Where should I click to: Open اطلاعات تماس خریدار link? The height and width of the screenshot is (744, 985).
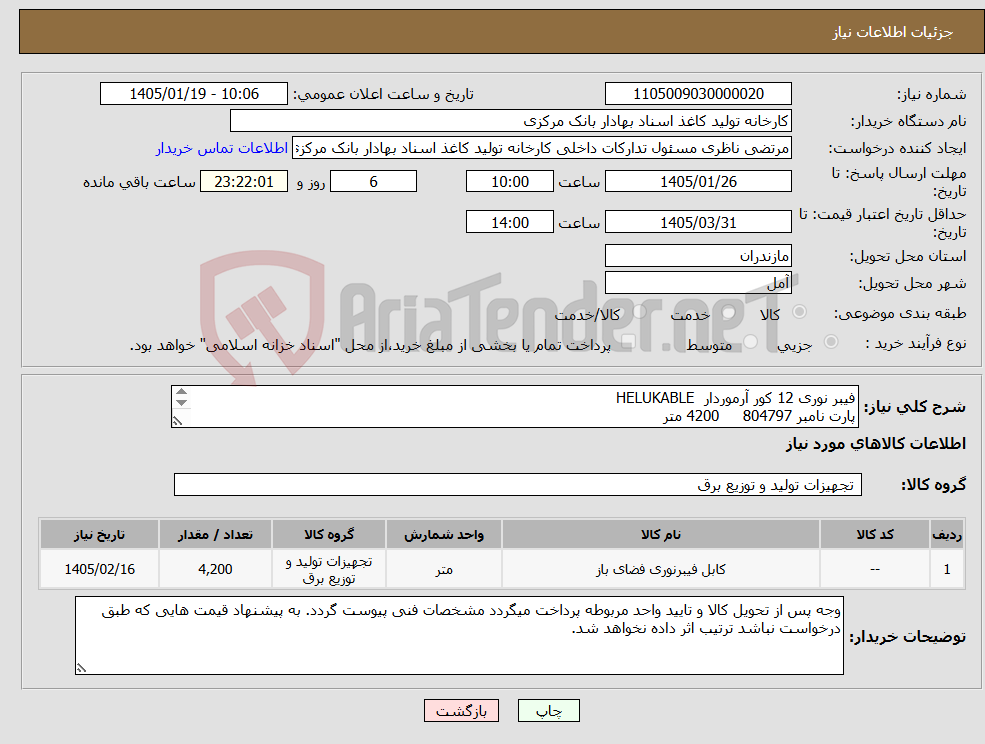pyautogui.click(x=222, y=148)
